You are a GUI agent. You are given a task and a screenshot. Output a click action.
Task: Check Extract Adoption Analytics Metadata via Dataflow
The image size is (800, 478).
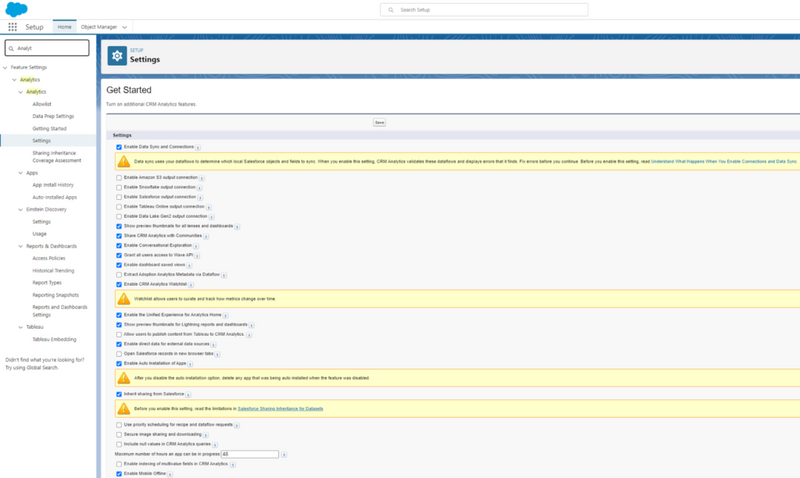[119, 274]
